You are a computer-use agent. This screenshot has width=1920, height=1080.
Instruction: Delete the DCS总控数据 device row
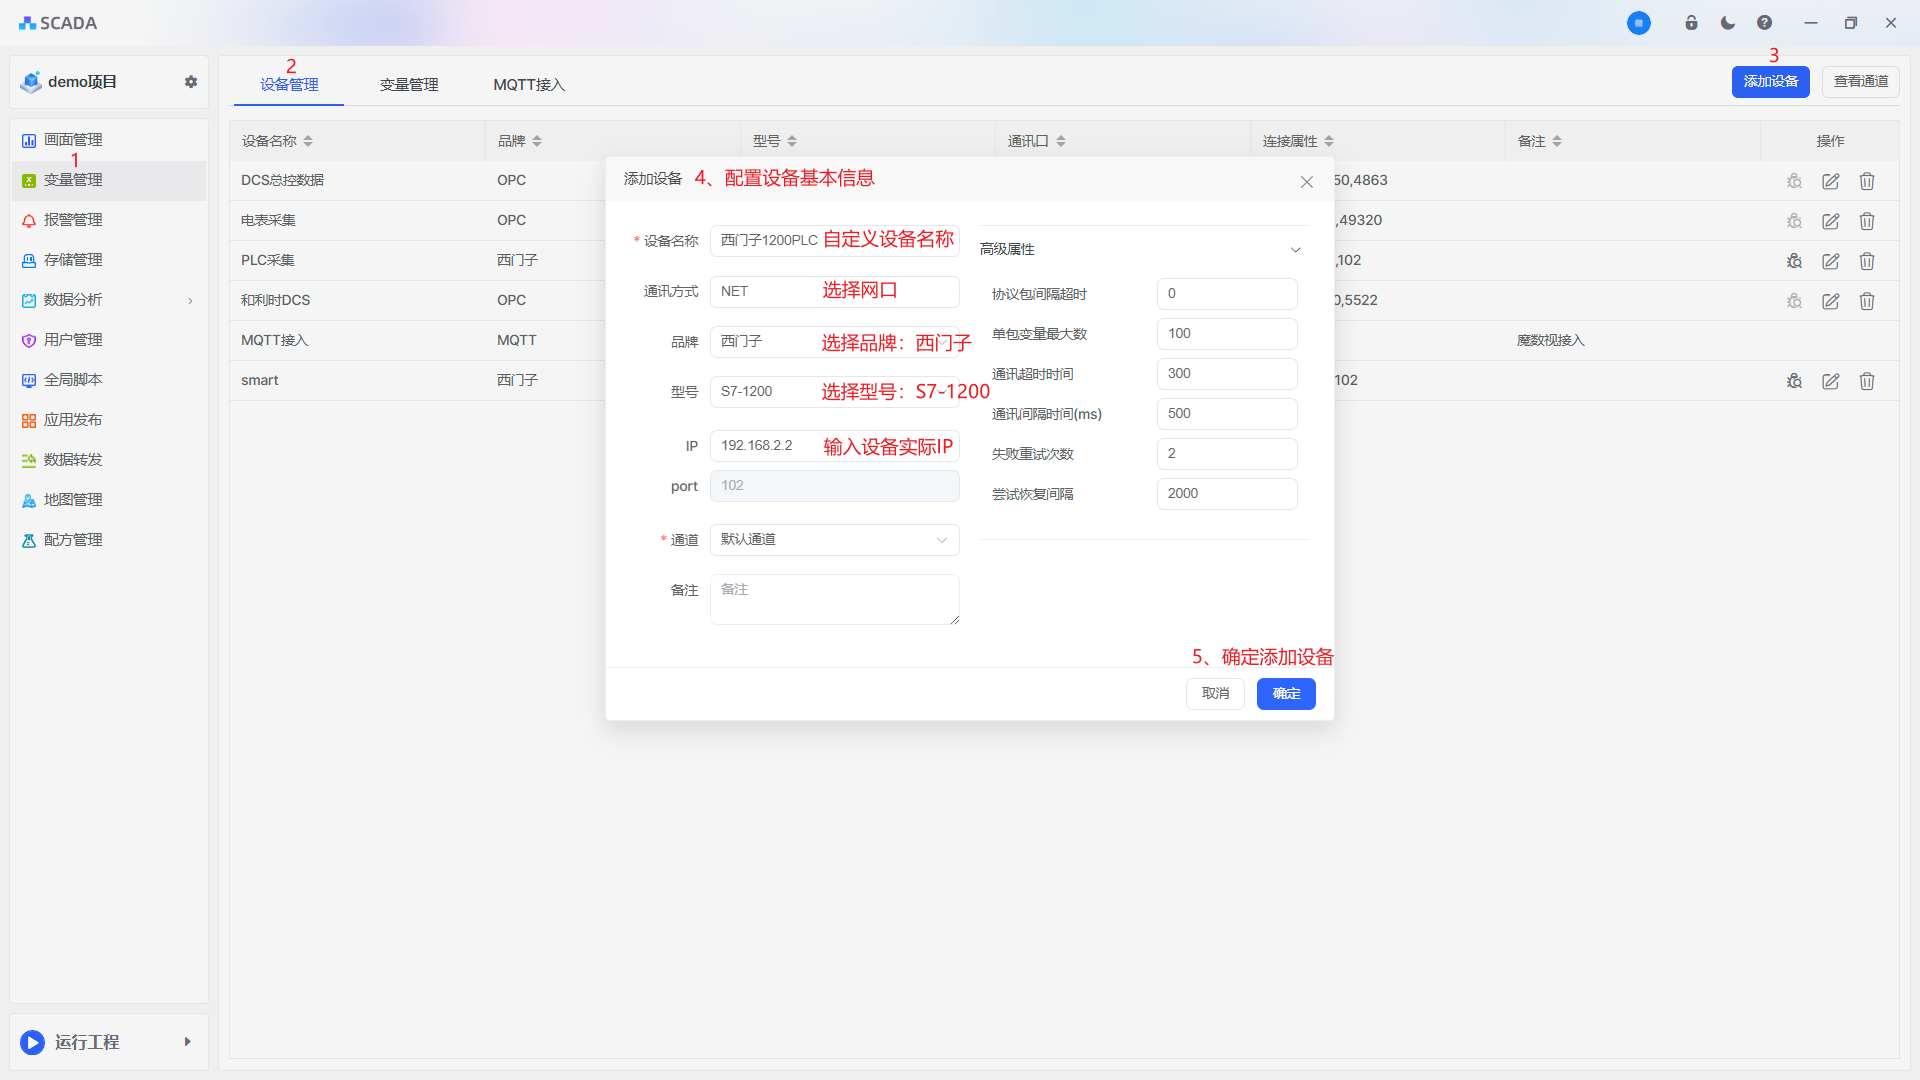pos(1866,181)
